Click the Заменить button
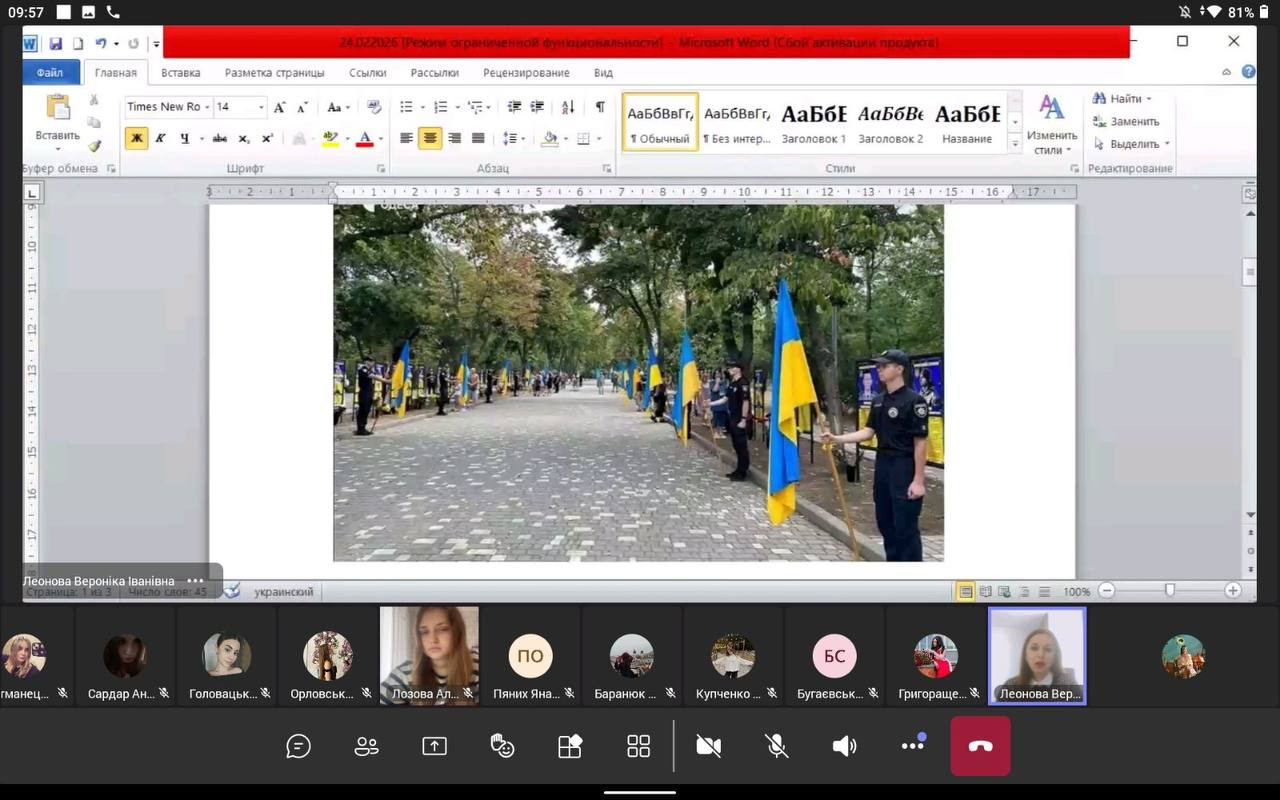The width and height of the screenshot is (1280, 800). (x=1134, y=121)
